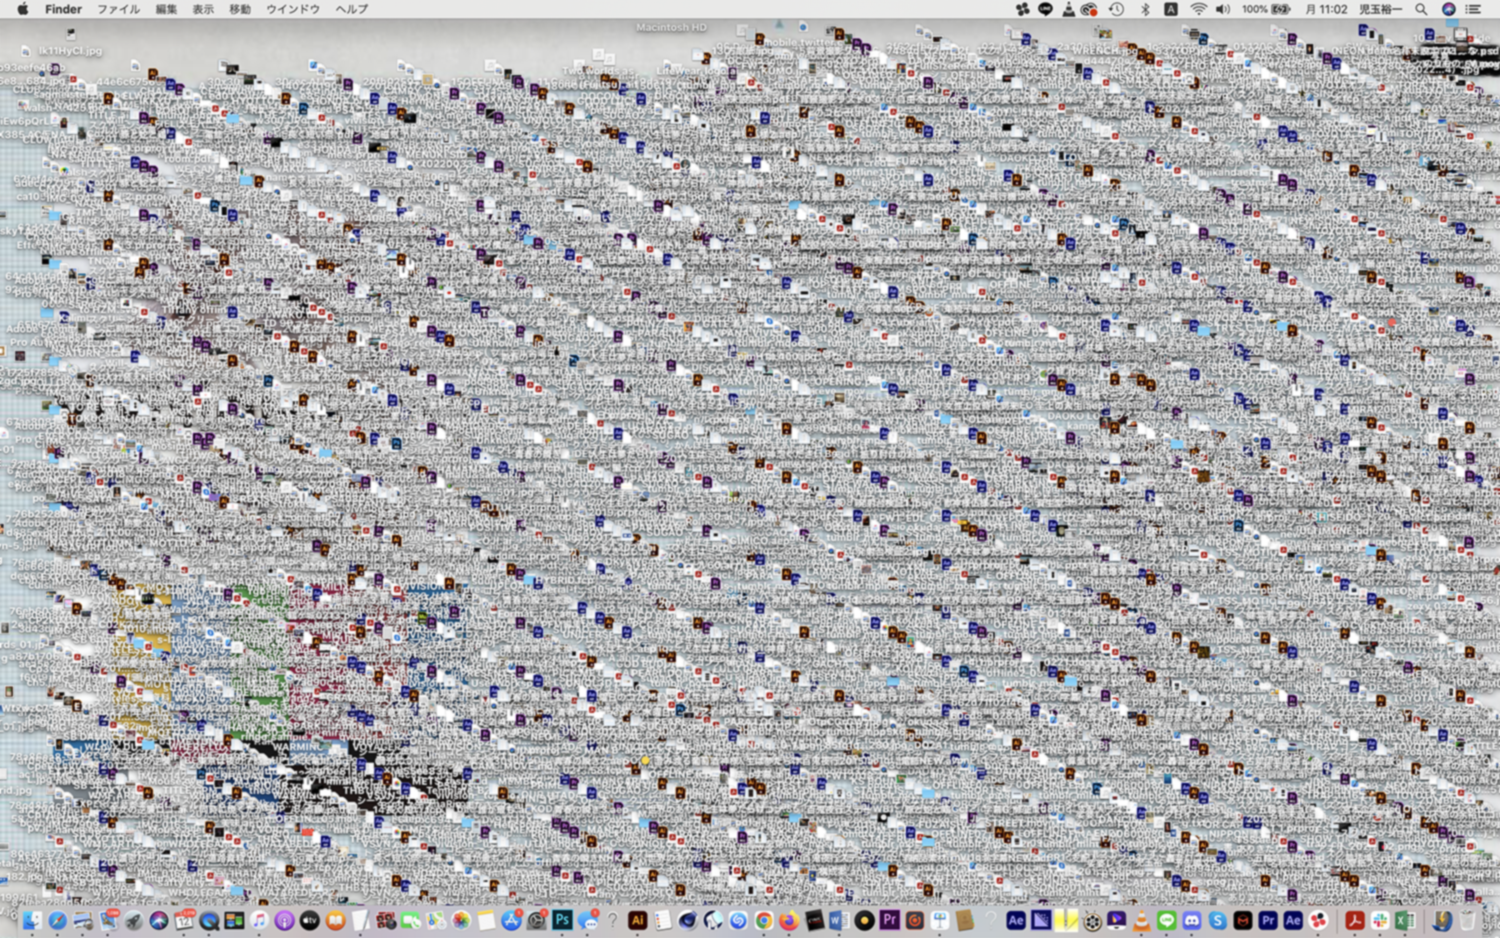Open Books app in the Dock
The height and width of the screenshot is (938, 1500).
tap(335, 920)
